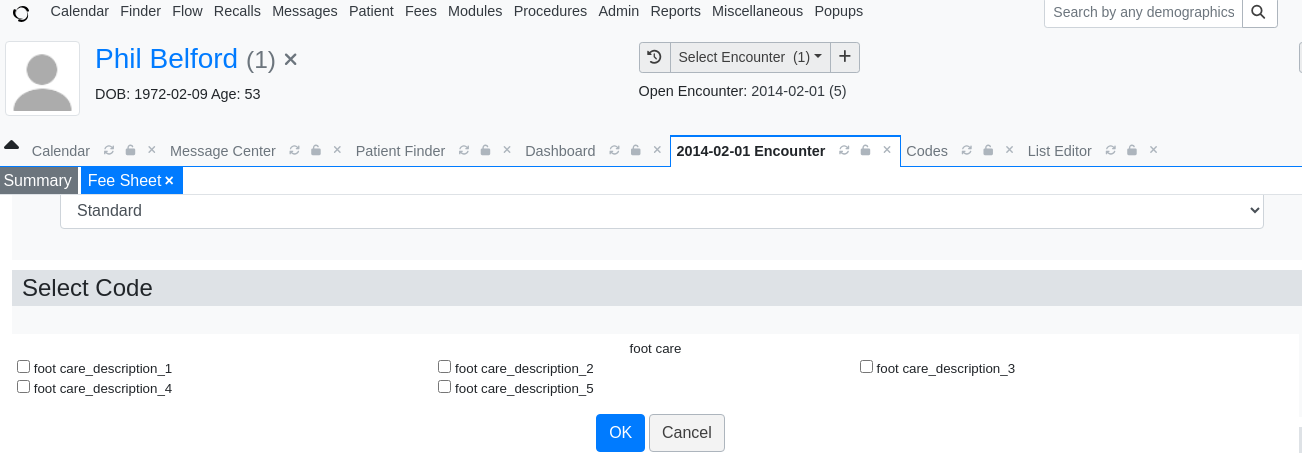Open the Procedures menu
Screen dimensions: 1302x453
(x=550, y=11)
